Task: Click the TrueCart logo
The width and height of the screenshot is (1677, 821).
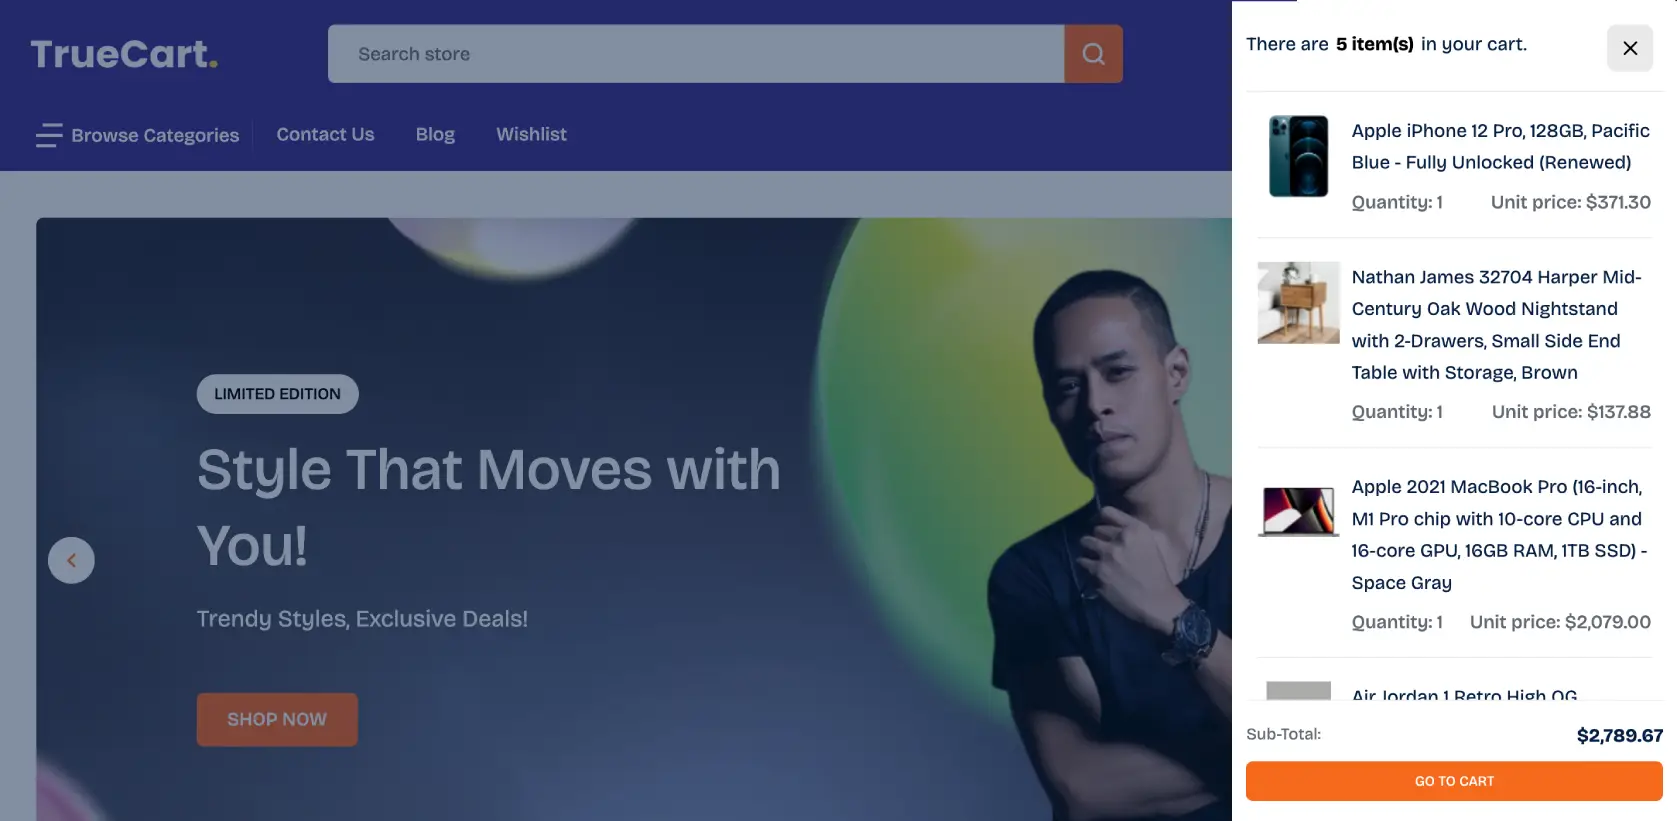Action: [x=124, y=54]
